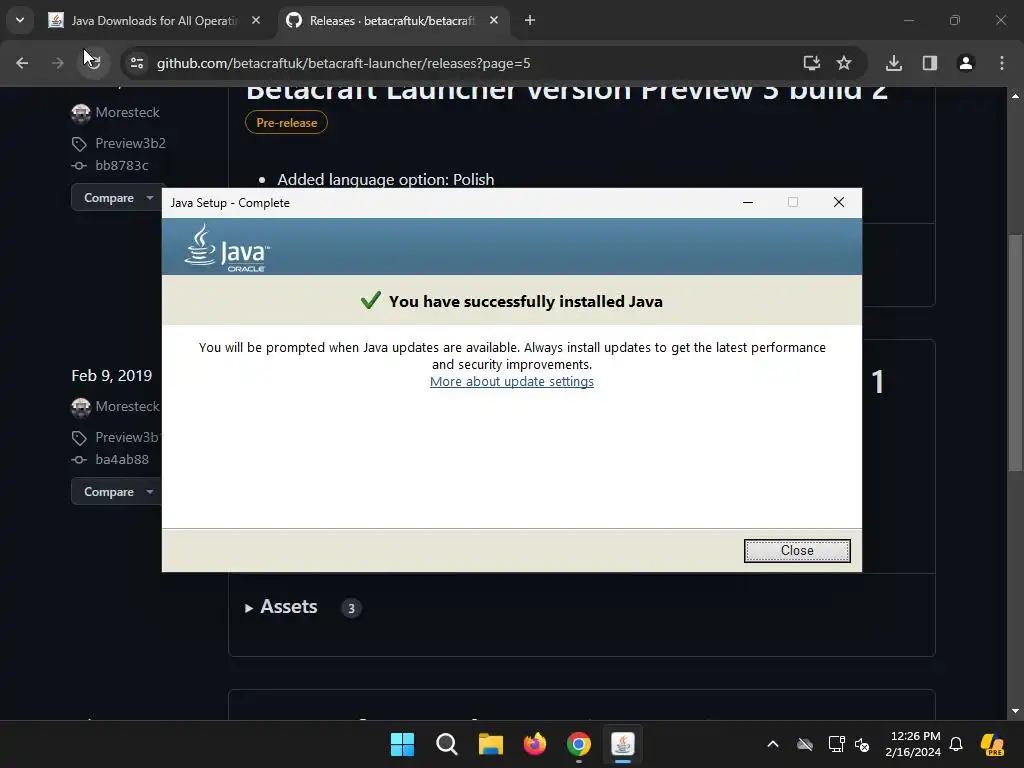Screen dimensions: 1024x768
Task: Go back to the previous page
Action: [22, 63]
